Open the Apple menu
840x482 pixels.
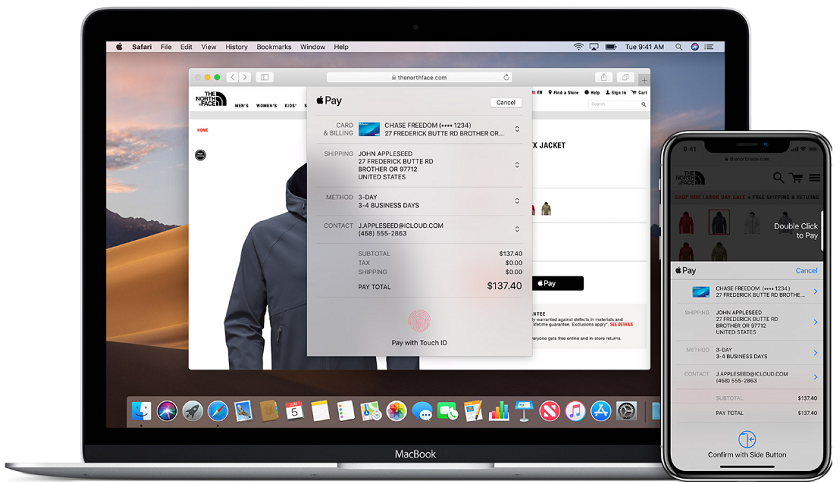(119, 47)
